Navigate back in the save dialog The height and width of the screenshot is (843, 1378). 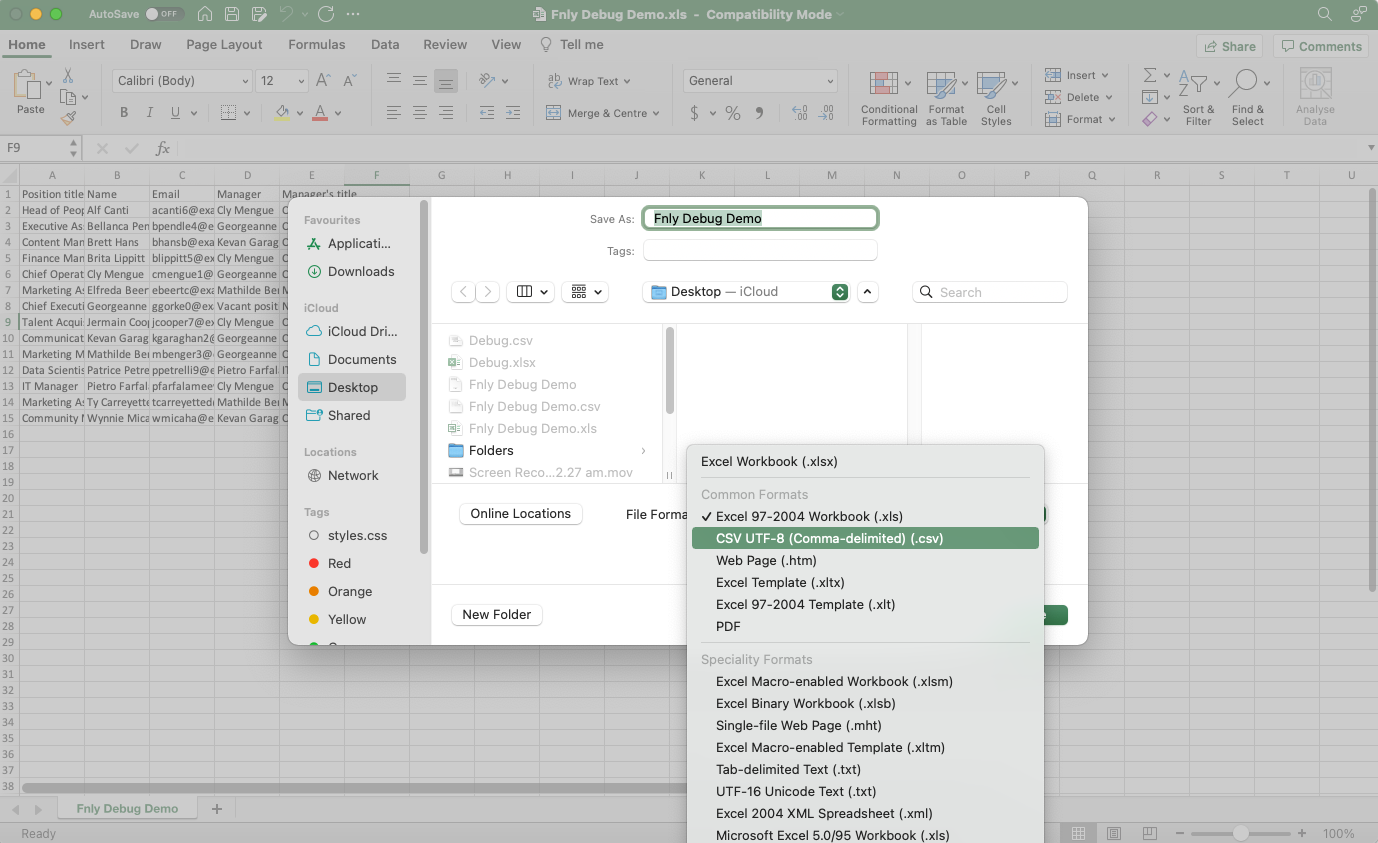pyautogui.click(x=463, y=292)
